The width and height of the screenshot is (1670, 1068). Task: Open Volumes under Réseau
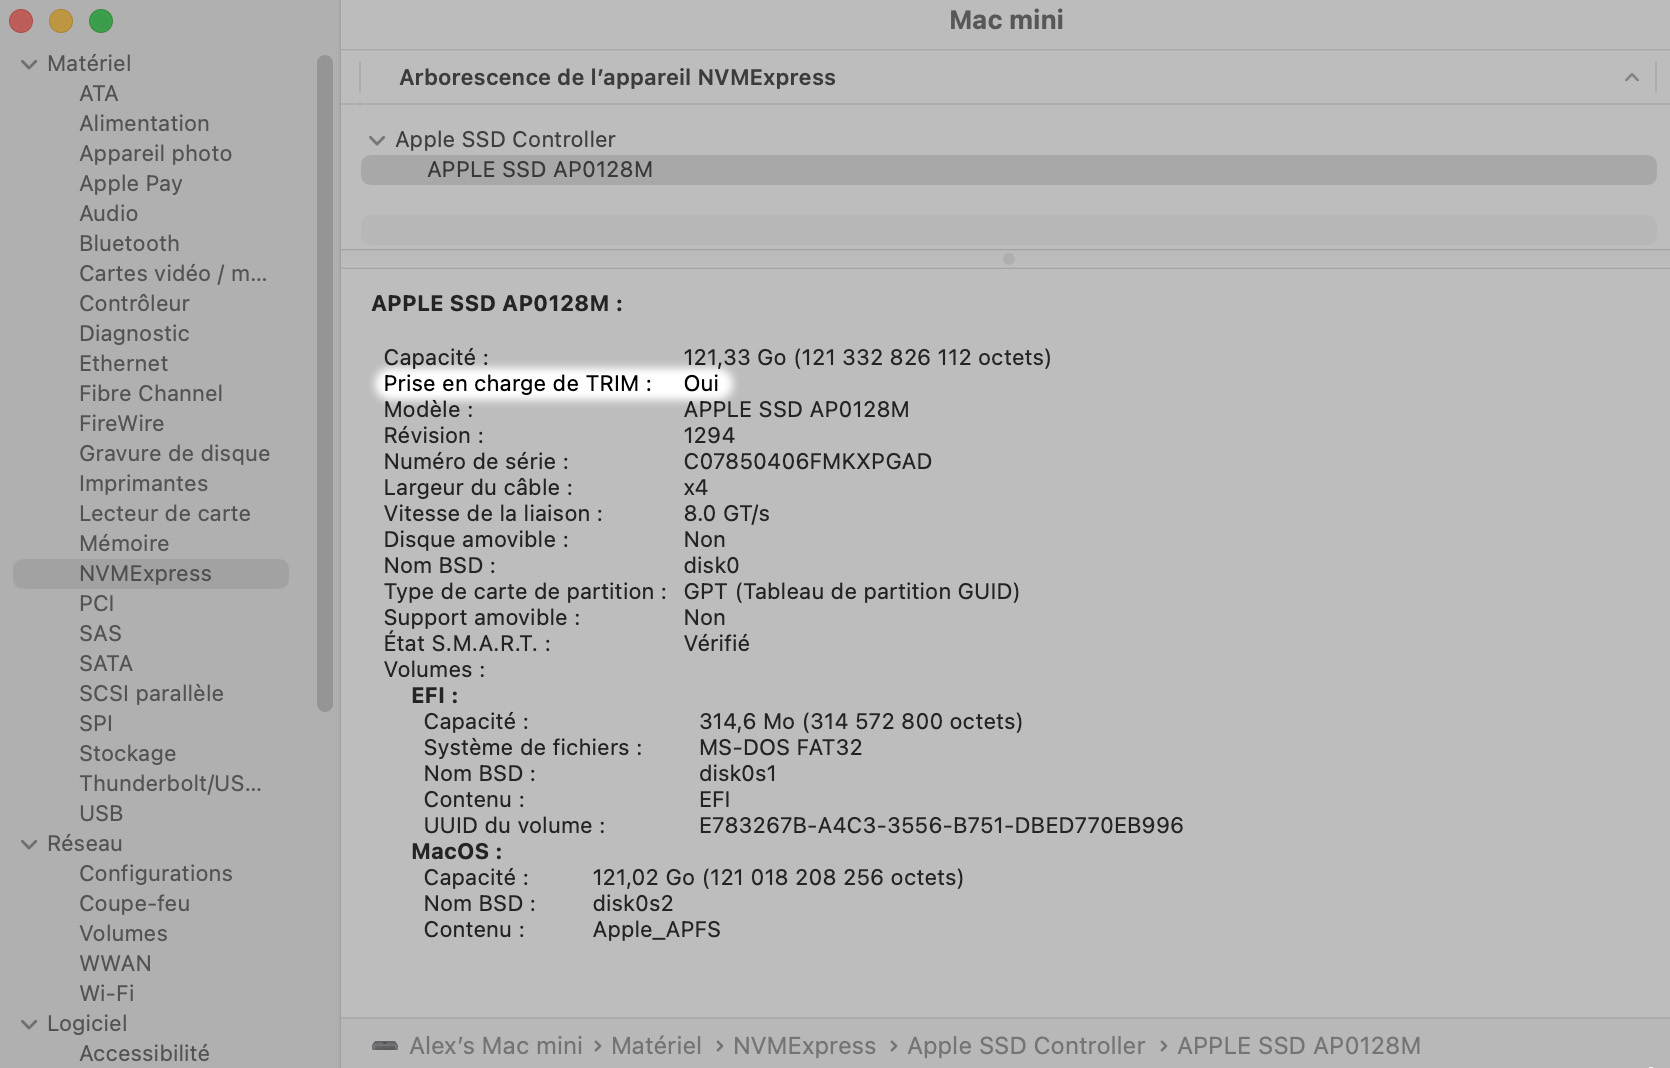123,933
